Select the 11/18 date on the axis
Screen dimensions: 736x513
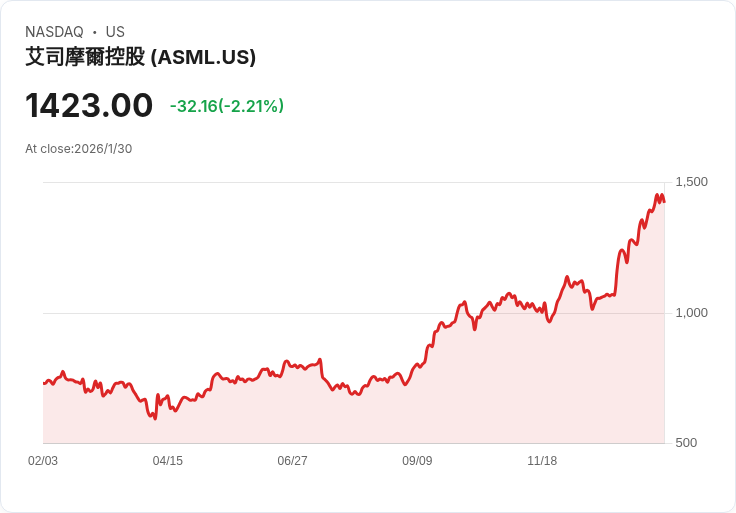click(x=542, y=460)
